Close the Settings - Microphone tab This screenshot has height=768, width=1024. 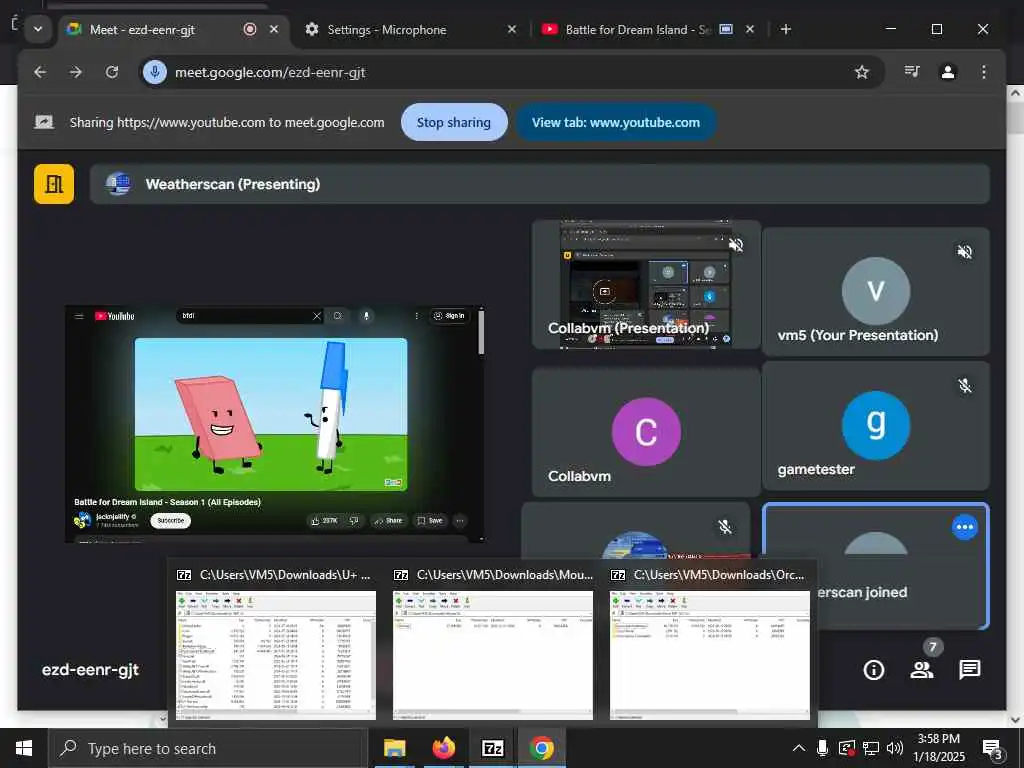point(512,29)
